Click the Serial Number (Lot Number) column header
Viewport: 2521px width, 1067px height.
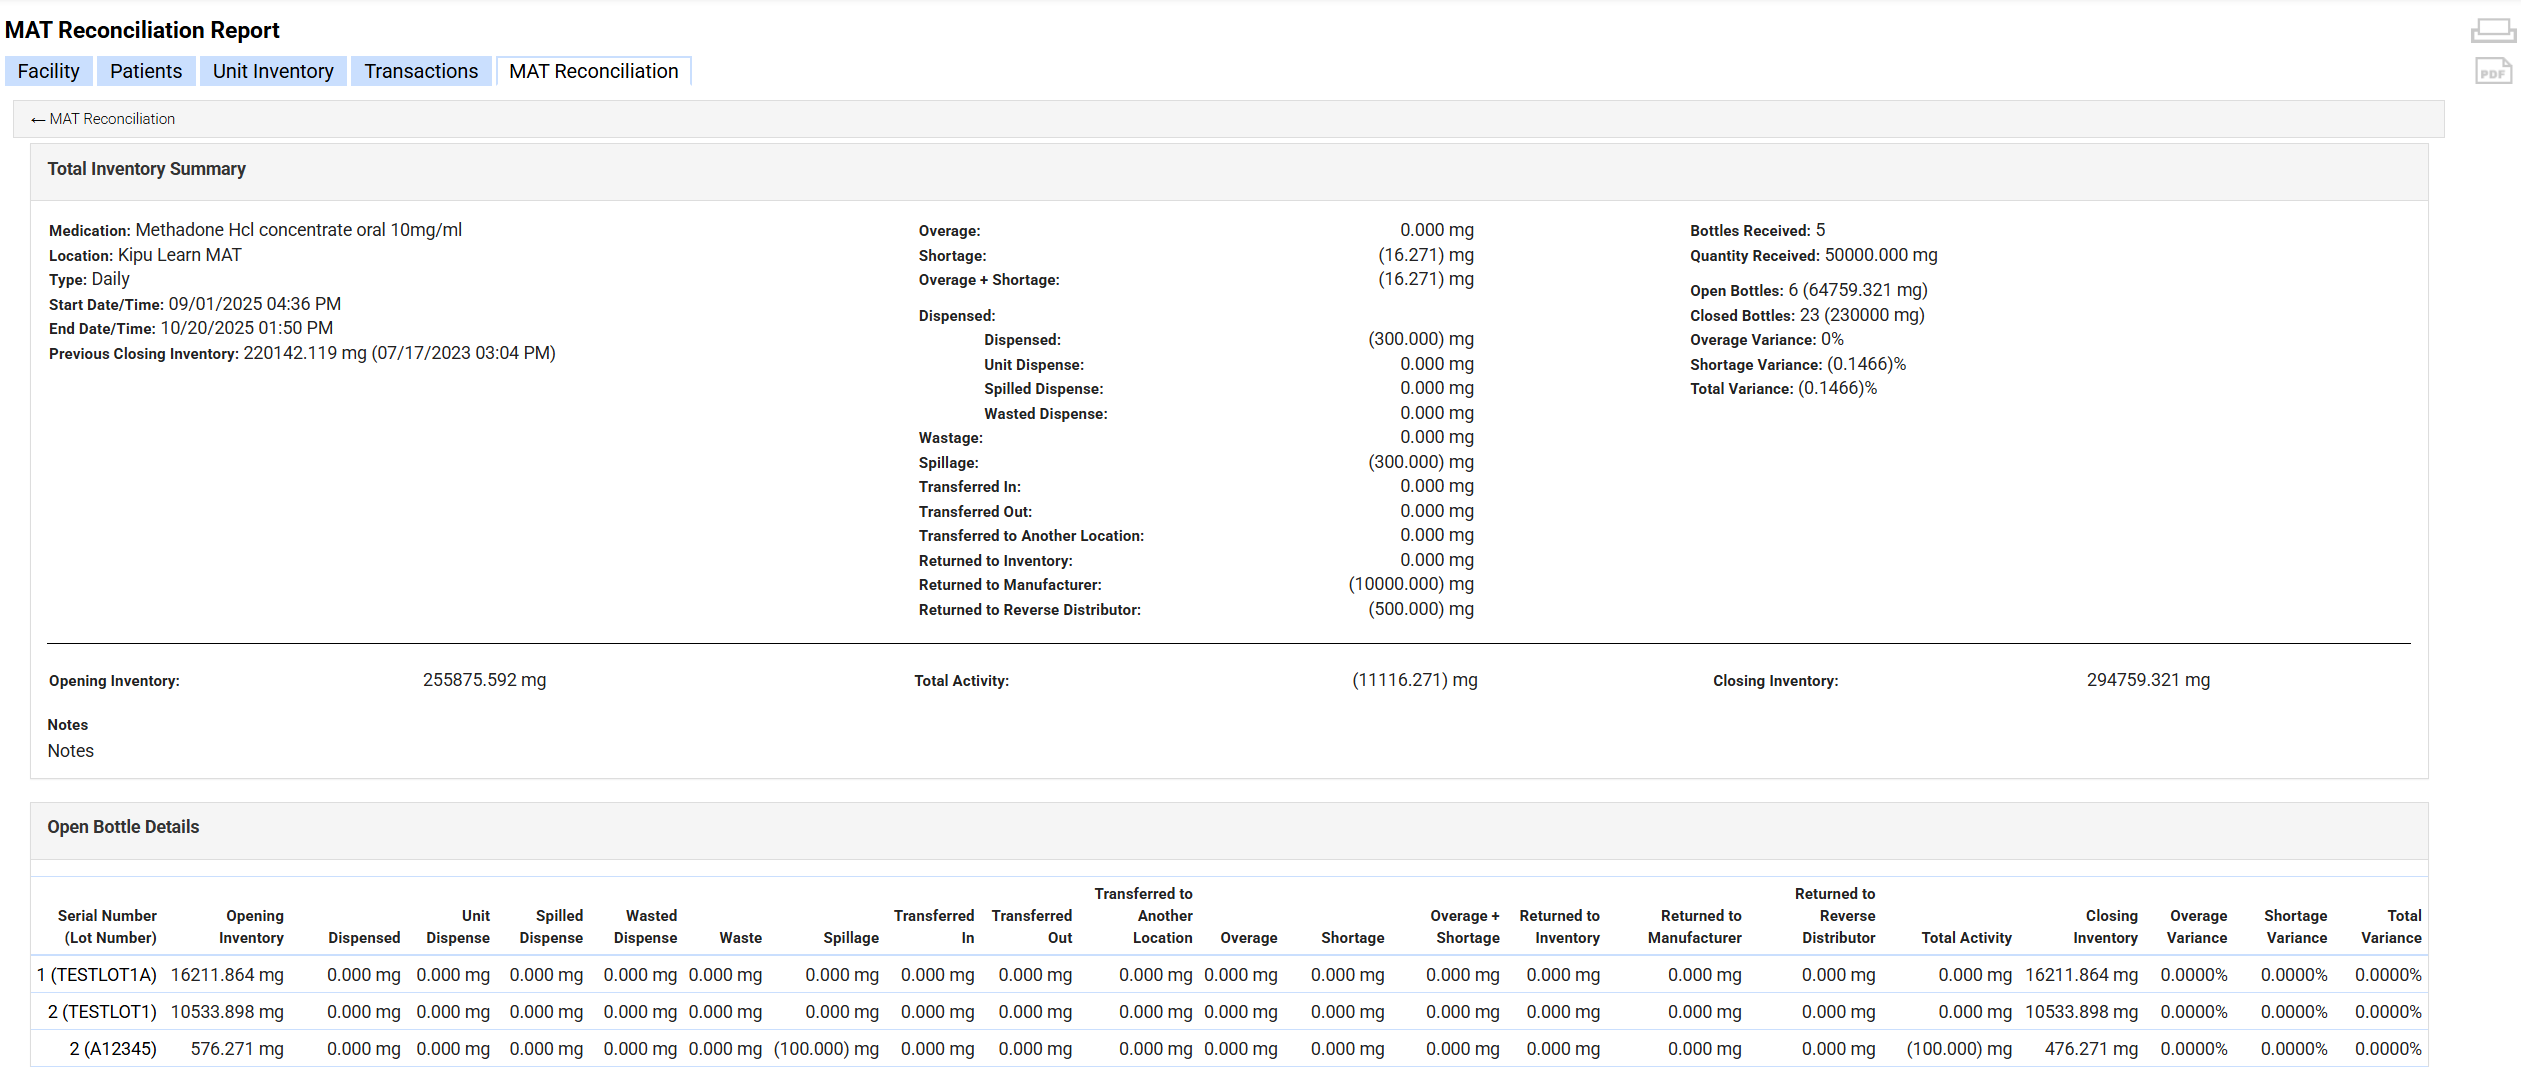coord(107,926)
